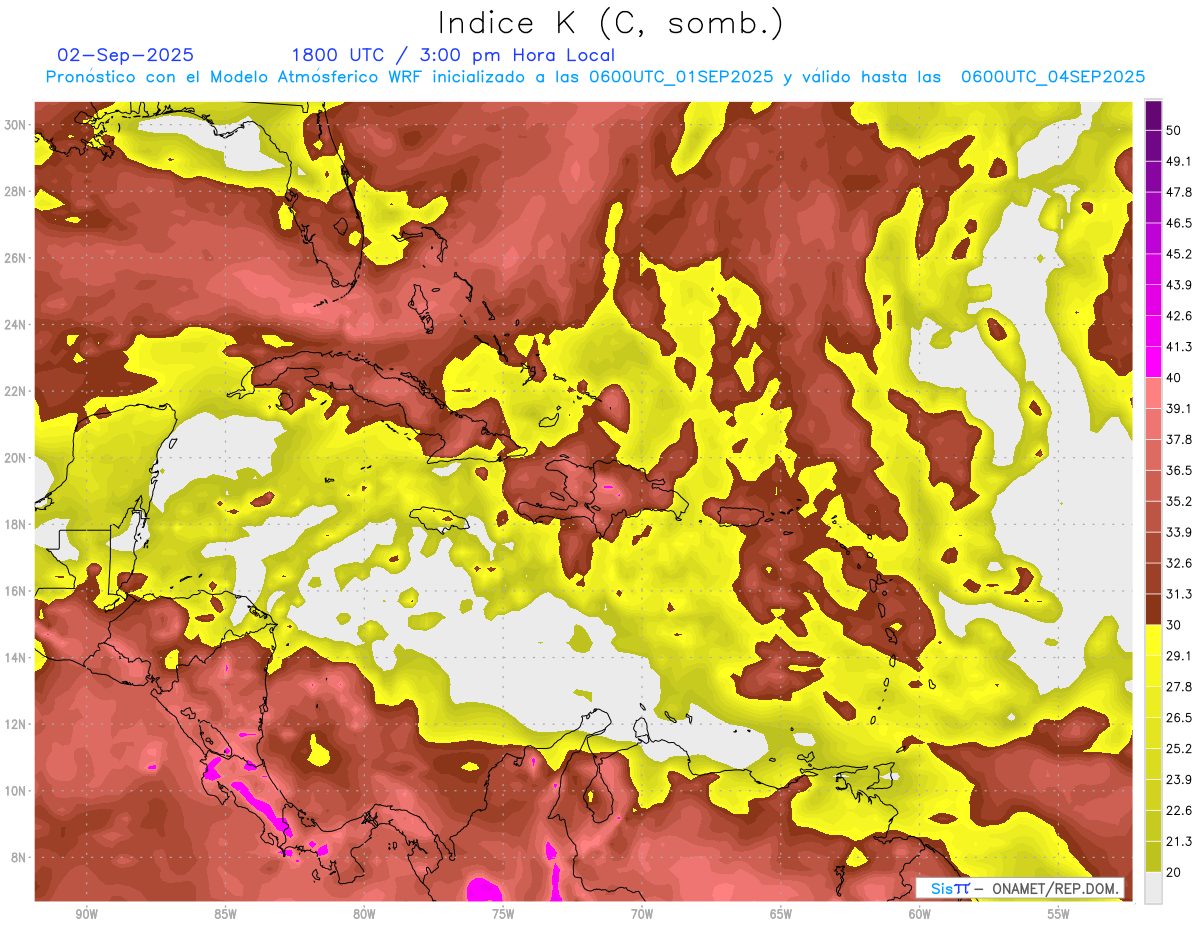
Task: Select the '28N' latitude label
Action: coord(16,191)
